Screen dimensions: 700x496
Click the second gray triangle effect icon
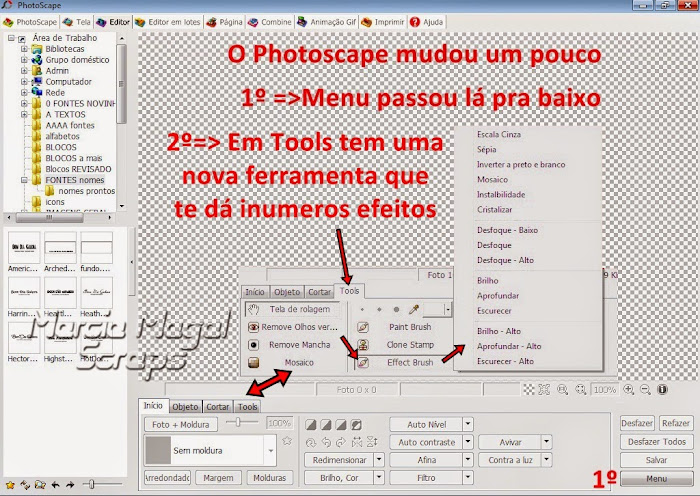[x=326, y=425]
